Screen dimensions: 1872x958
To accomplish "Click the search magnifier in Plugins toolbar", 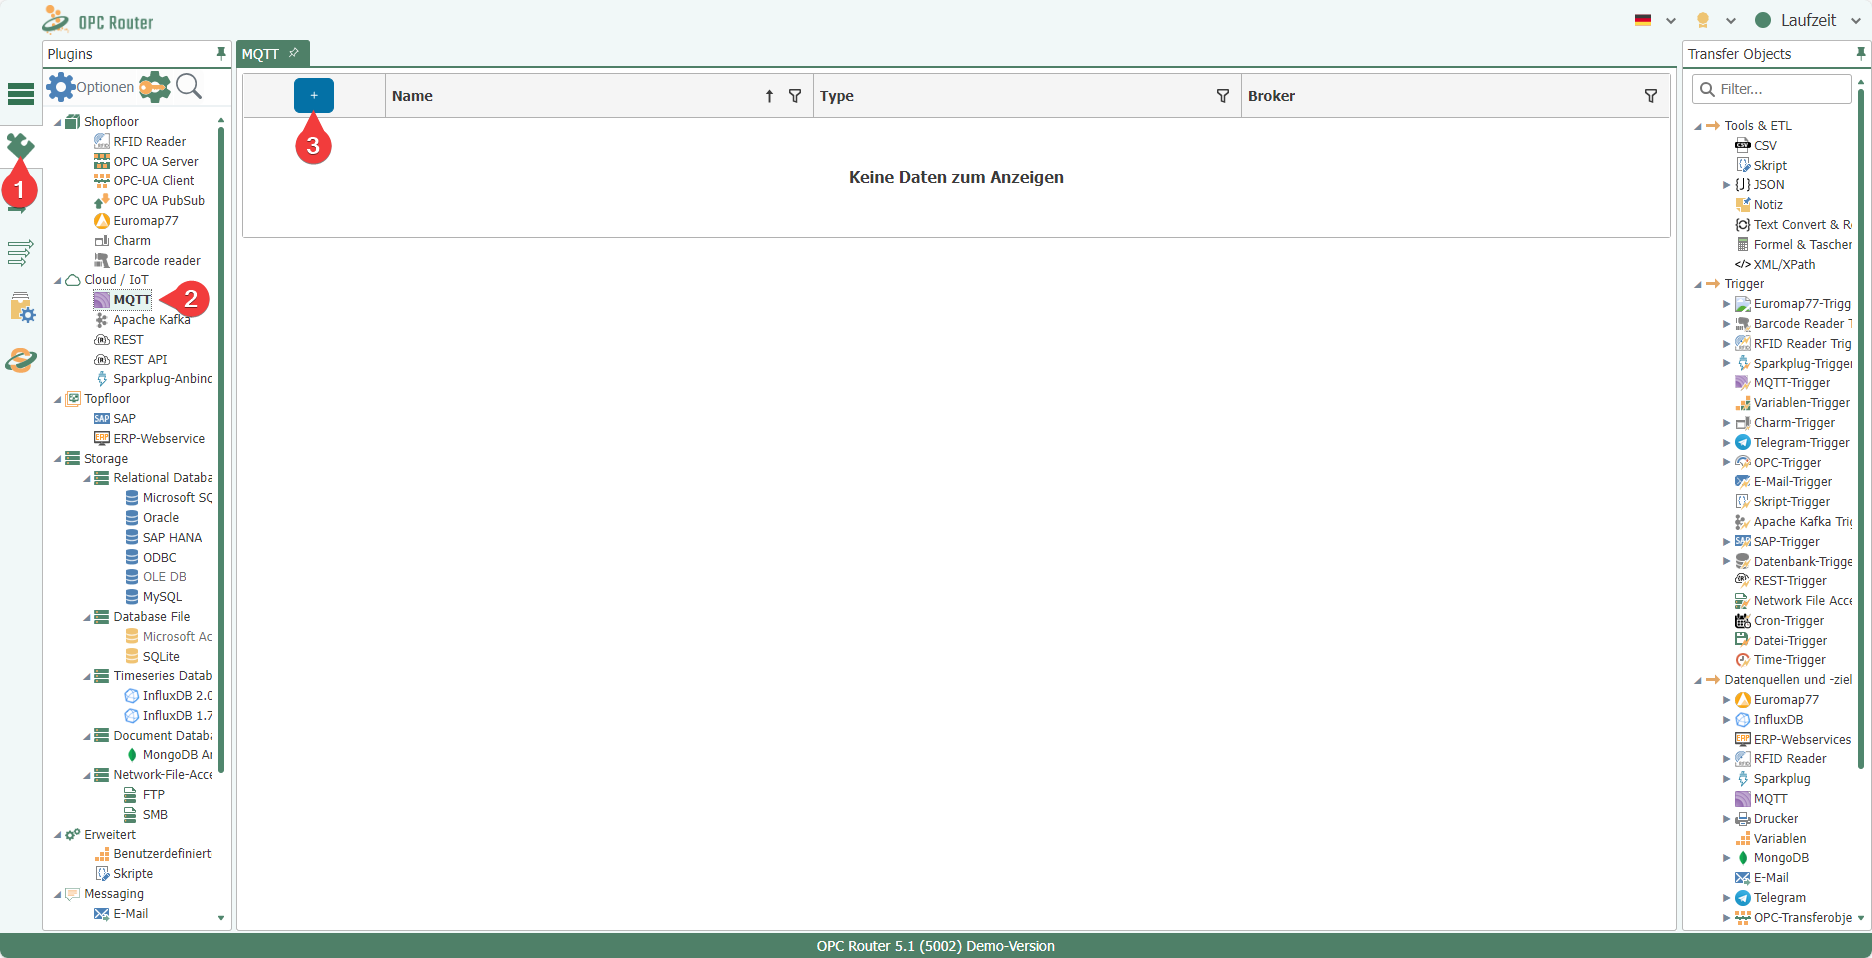I will click(189, 87).
